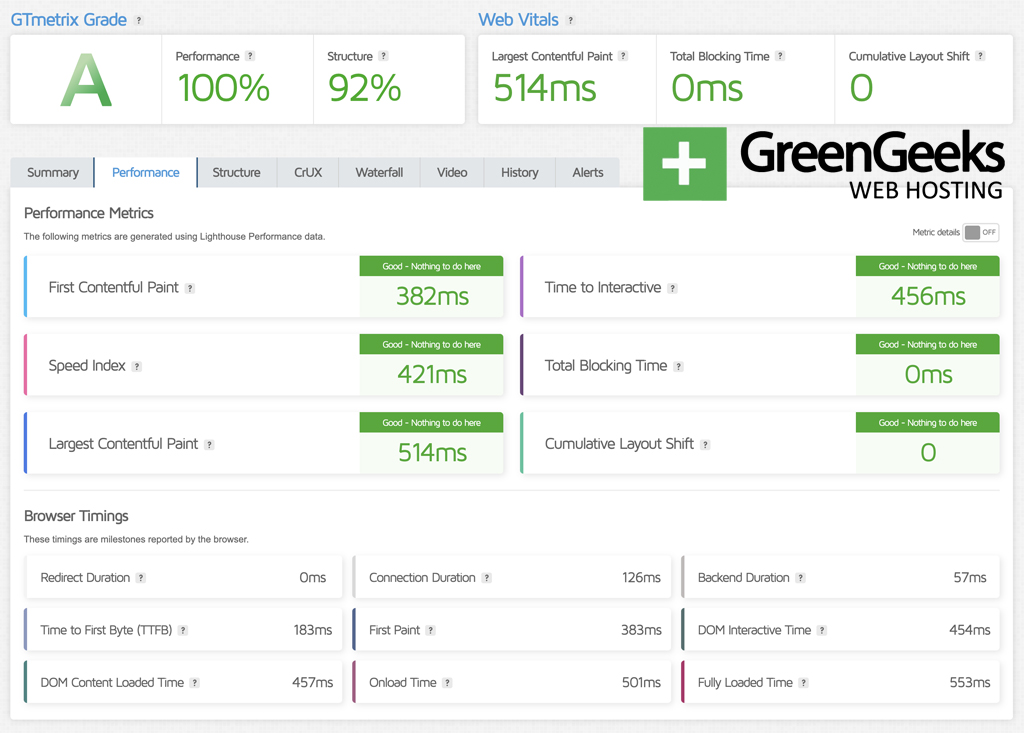Screen dimensions: 1024x733
Task: Open help icon in Cumulative Layout Shift metric row
Action: tap(705, 445)
